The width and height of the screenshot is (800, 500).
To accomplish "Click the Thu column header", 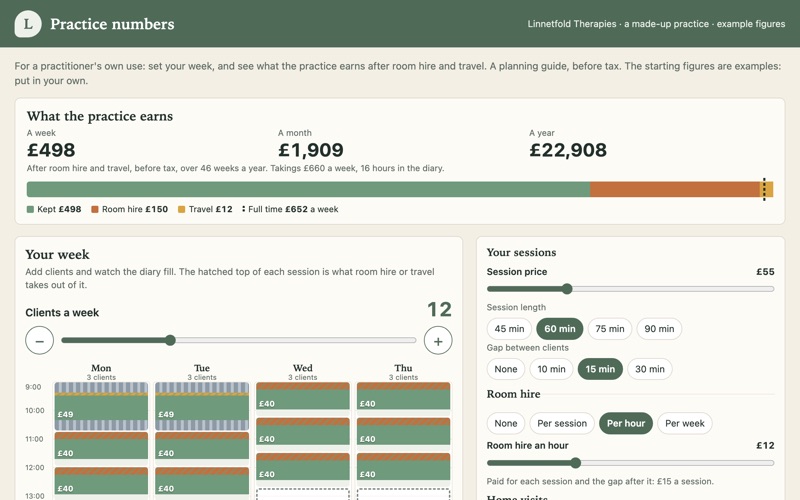I will pos(403,368).
